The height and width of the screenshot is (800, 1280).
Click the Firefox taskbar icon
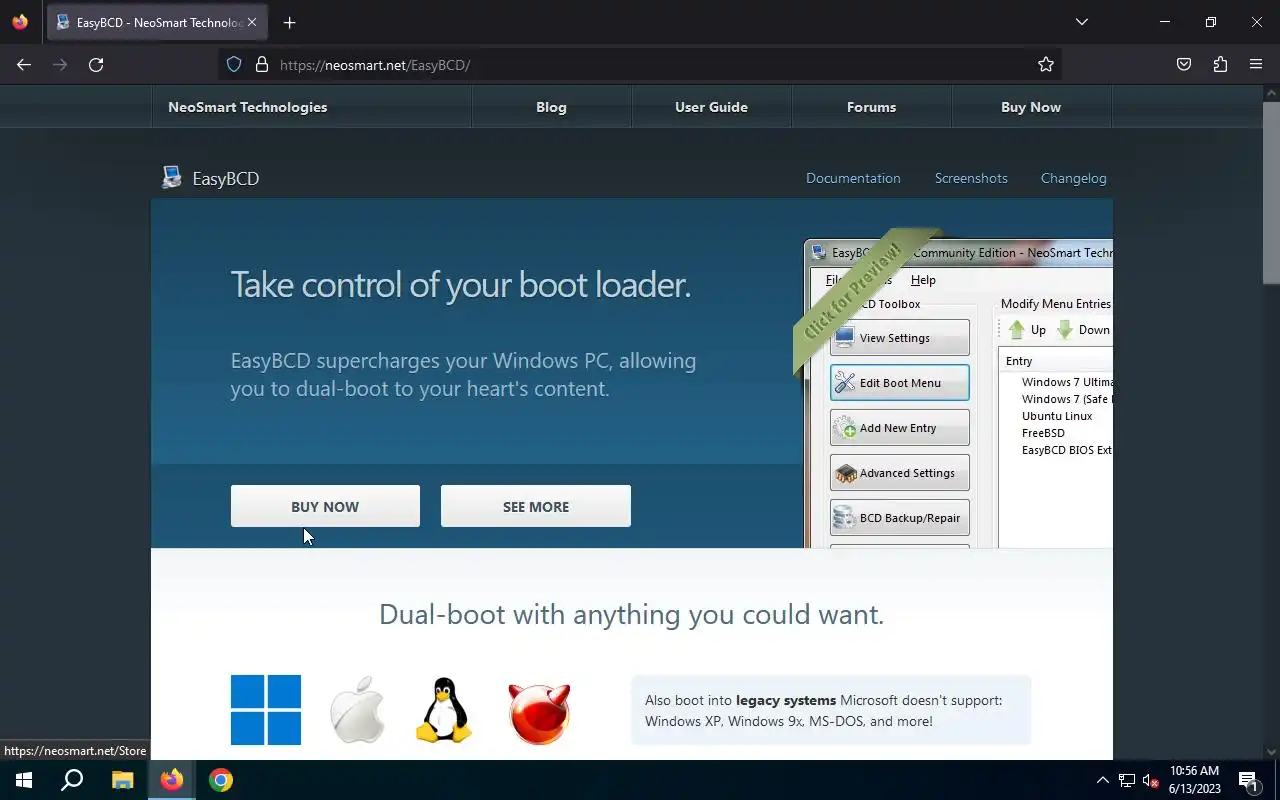coord(172,780)
